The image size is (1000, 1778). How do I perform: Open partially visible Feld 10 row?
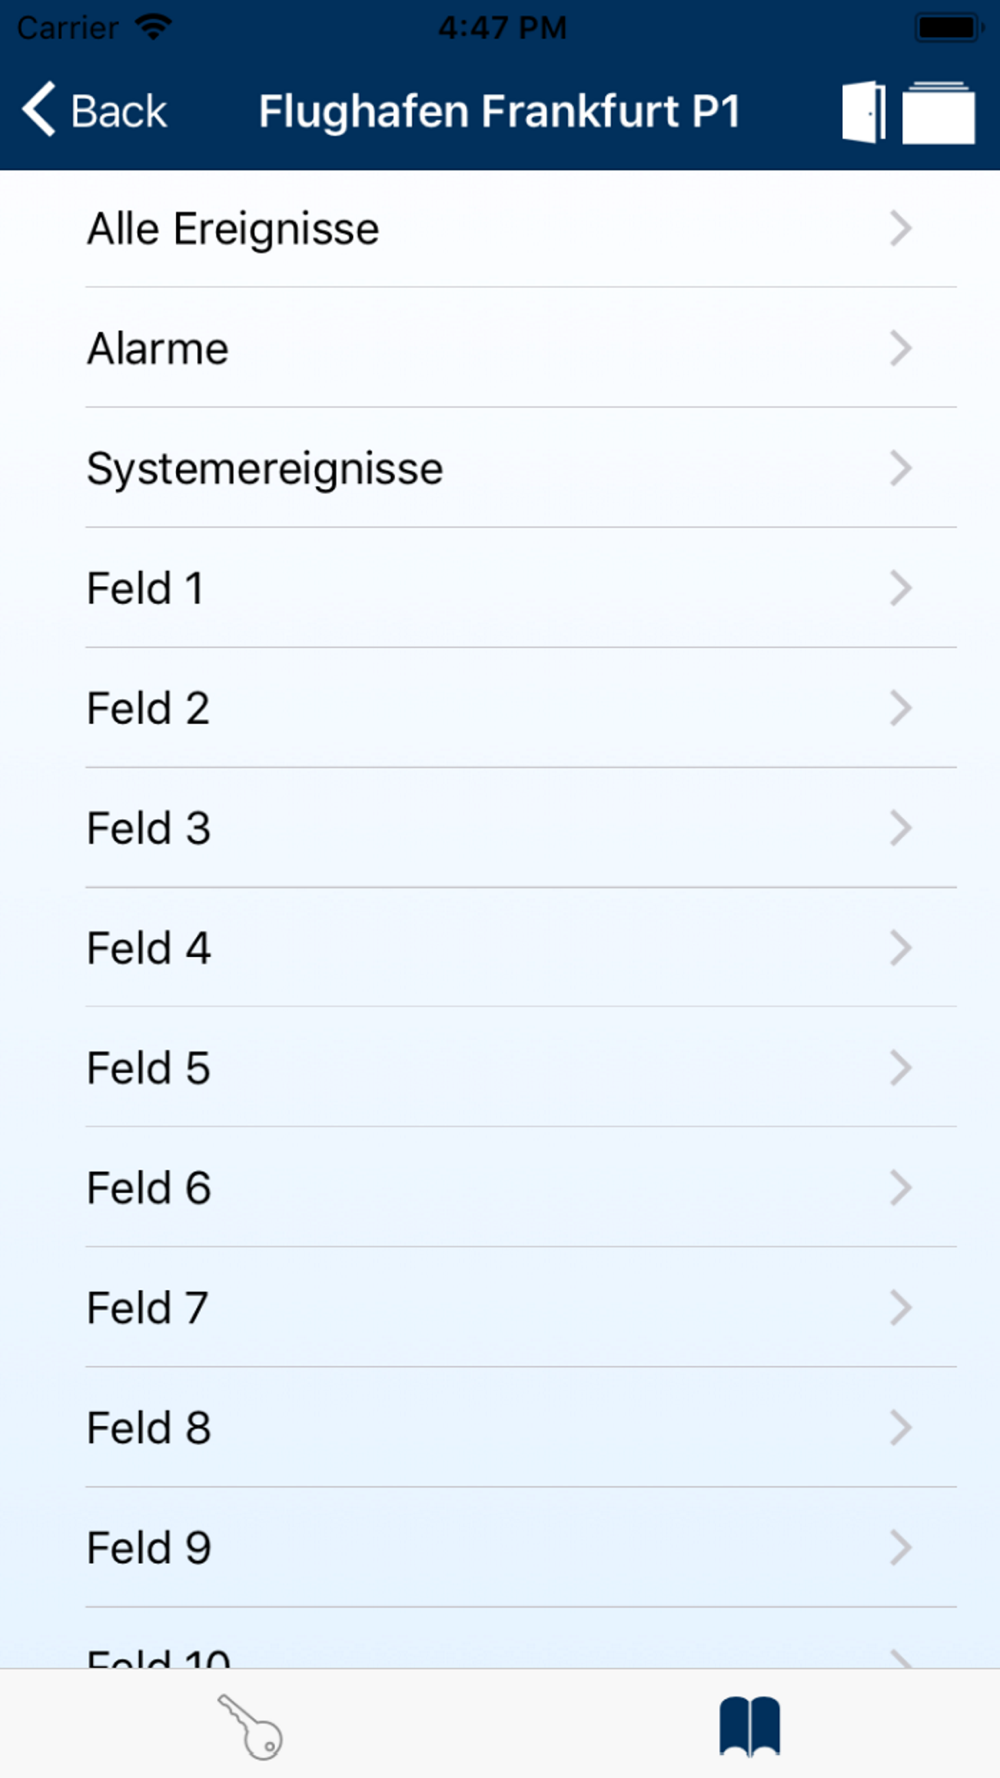point(500,1639)
